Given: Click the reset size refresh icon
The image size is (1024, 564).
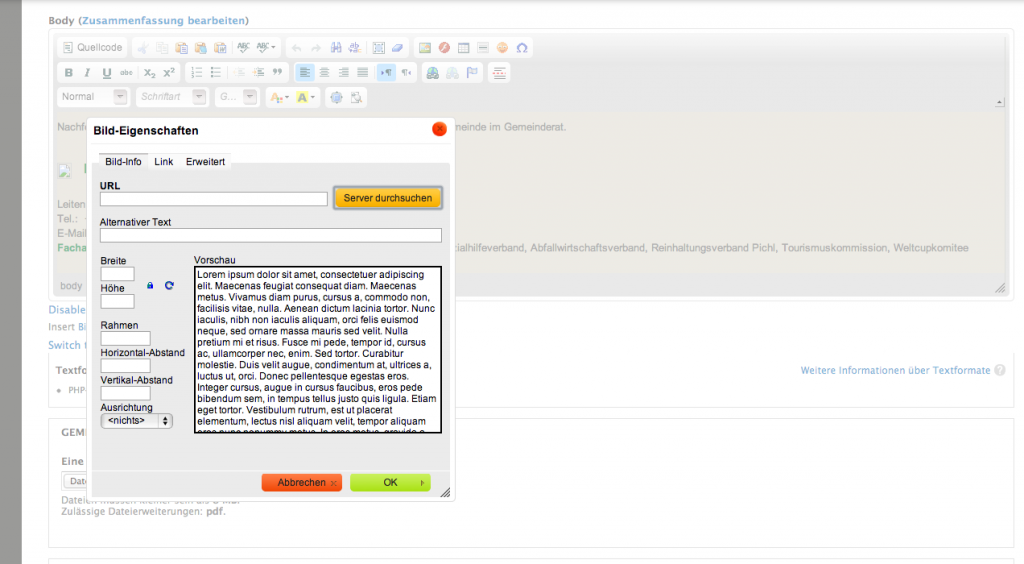Looking at the screenshot, I should (x=169, y=286).
